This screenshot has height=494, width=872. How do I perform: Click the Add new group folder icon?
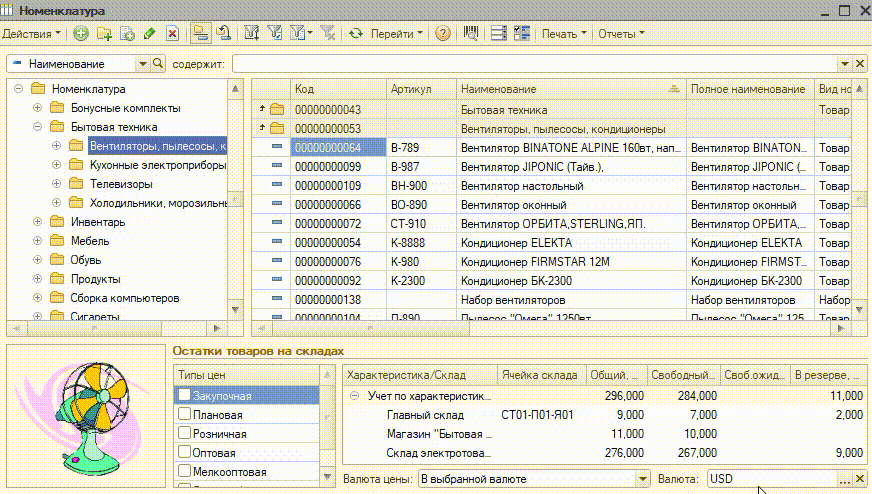coord(104,33)
